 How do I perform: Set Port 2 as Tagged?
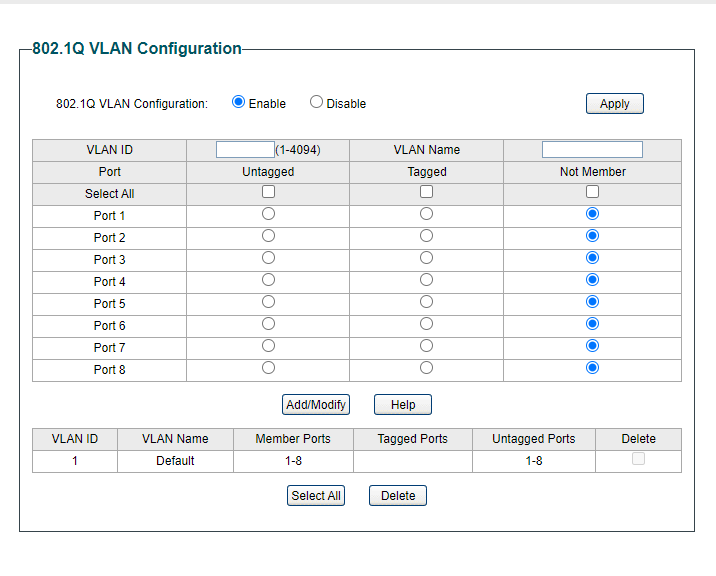[427, 236]
